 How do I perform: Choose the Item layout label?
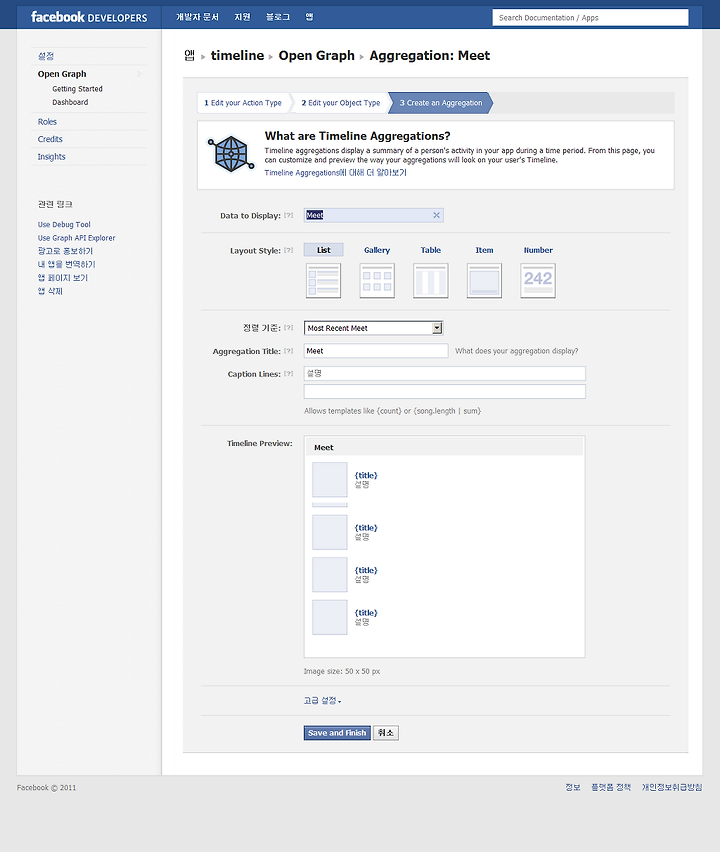tap(484, 250)
